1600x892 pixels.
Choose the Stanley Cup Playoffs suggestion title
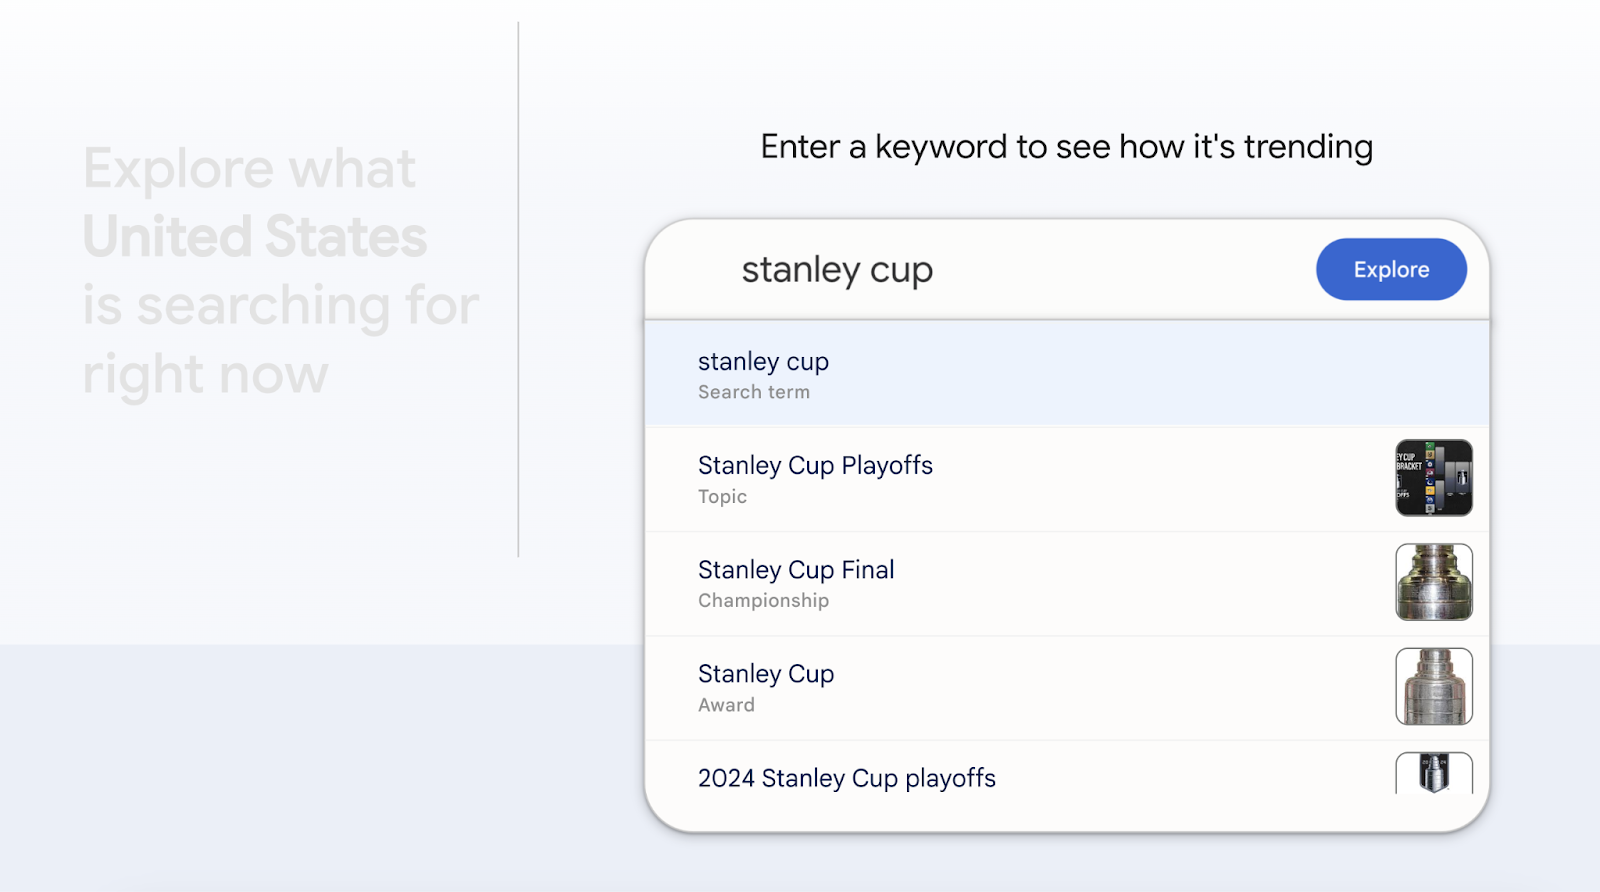coord(815,466)
